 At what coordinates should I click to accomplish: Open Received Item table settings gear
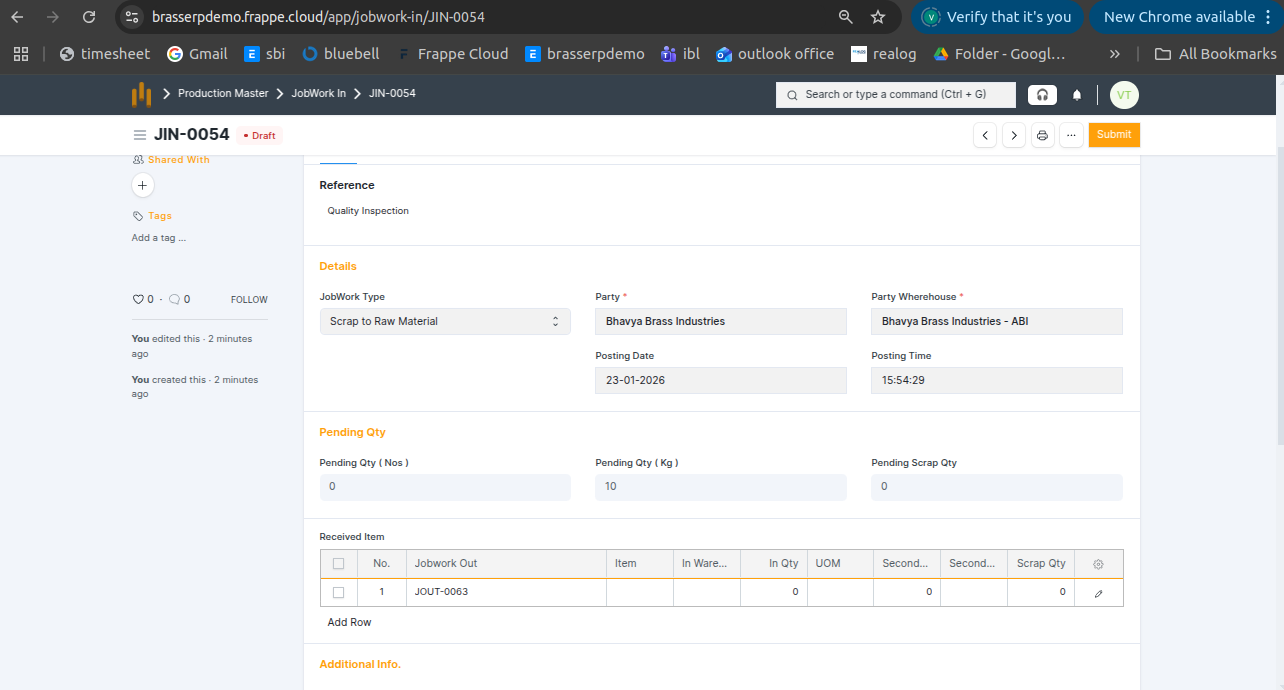tap(1098, 564)
